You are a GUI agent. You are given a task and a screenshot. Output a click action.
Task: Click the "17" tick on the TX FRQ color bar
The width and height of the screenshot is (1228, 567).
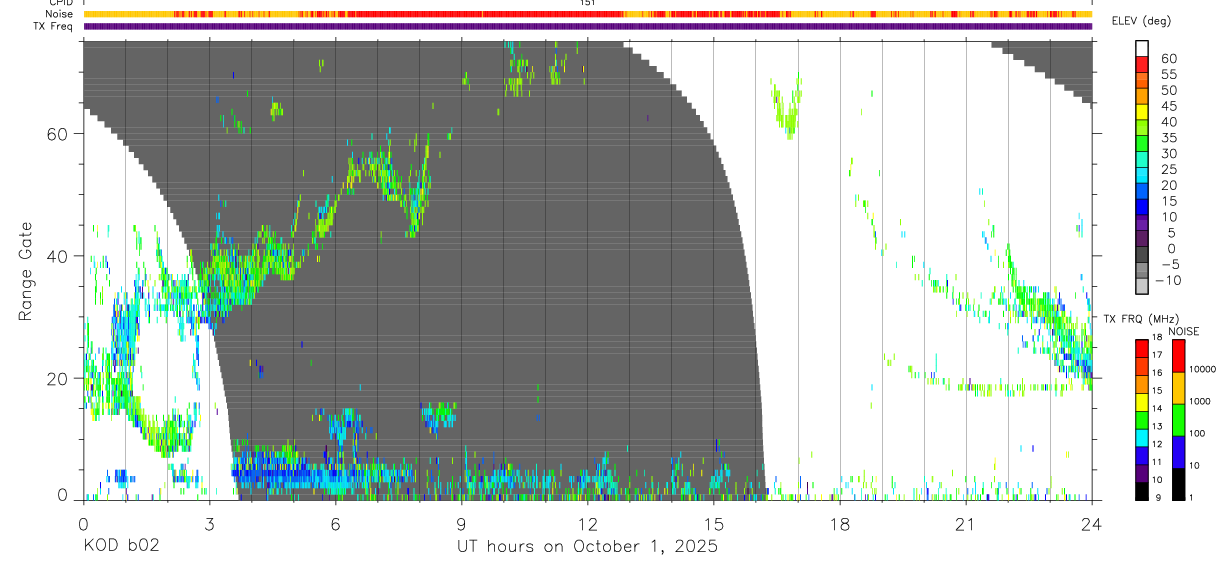click(x=1157, y=354)
